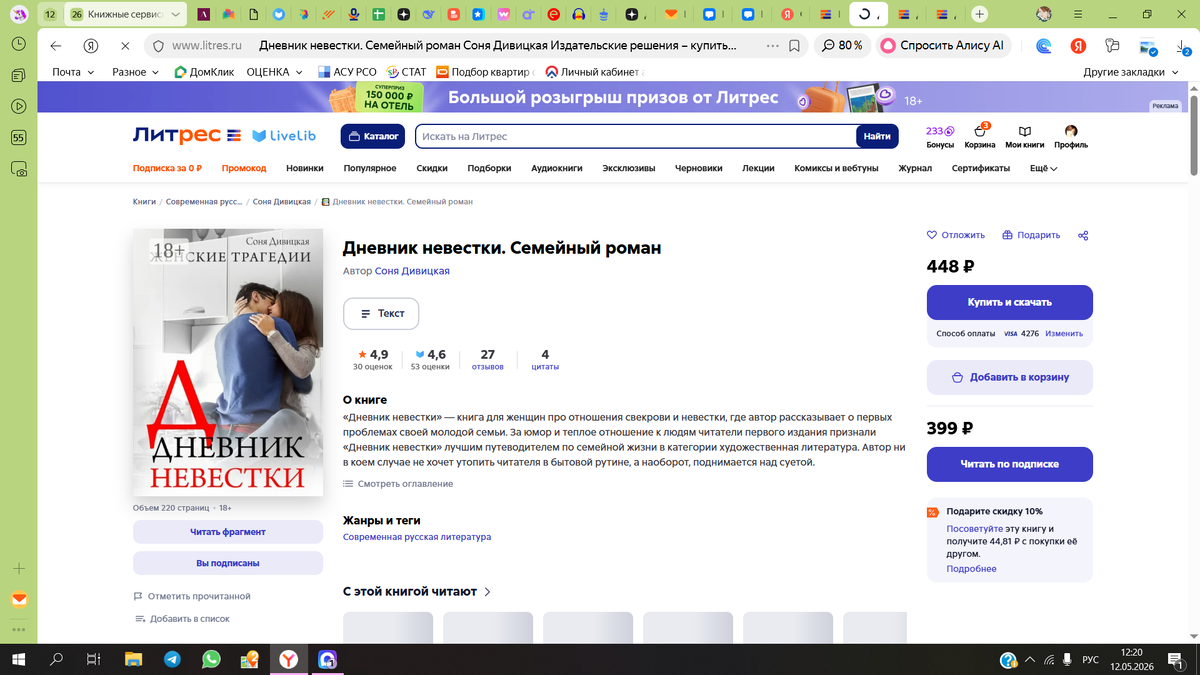Open WhatsApp from the Windows taskbar
The width and height of the screenshot is (1200, 675).
210,660
